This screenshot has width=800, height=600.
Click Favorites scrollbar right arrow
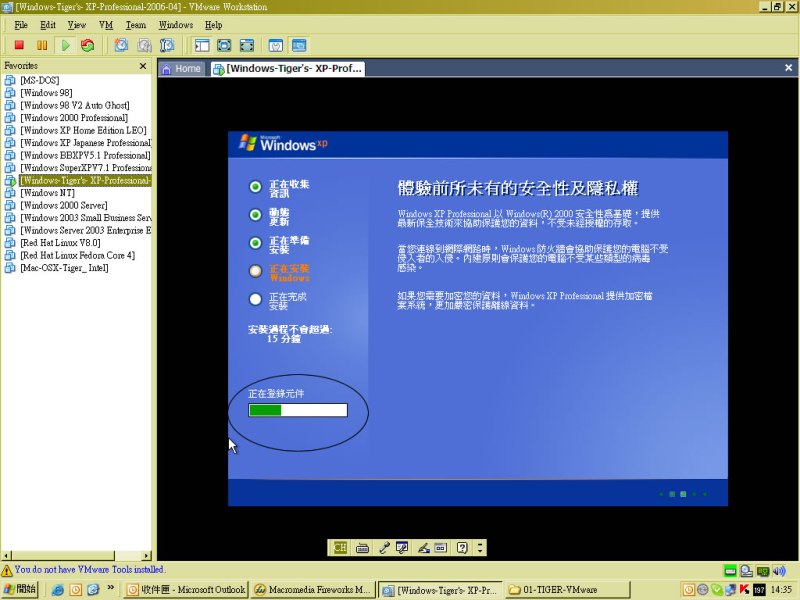point(147,556)
